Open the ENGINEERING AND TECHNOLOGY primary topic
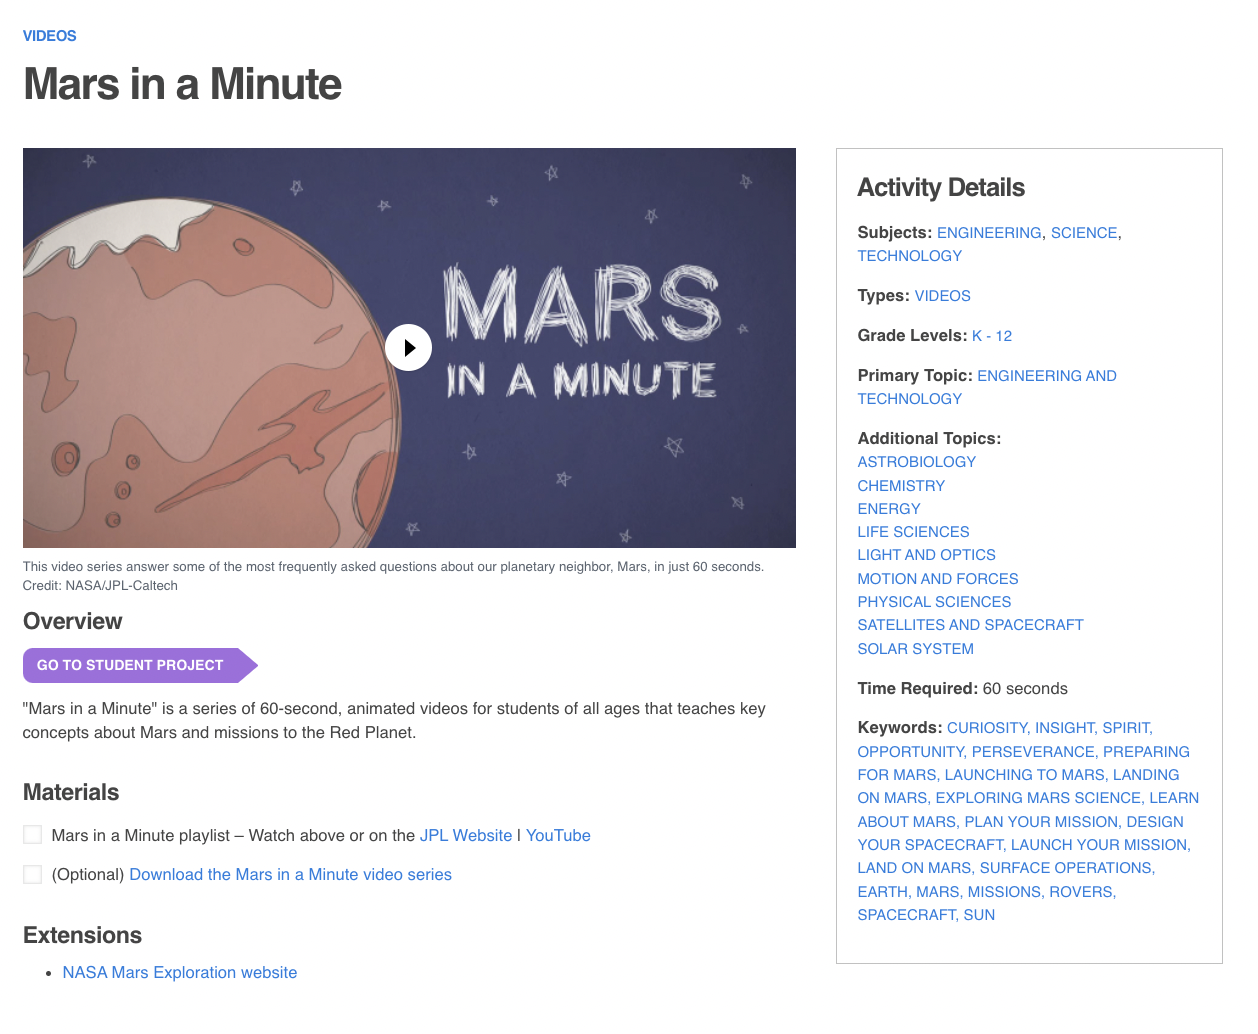The width and height of the screenshot is (1258, 1034). (x=1046, y=375)
